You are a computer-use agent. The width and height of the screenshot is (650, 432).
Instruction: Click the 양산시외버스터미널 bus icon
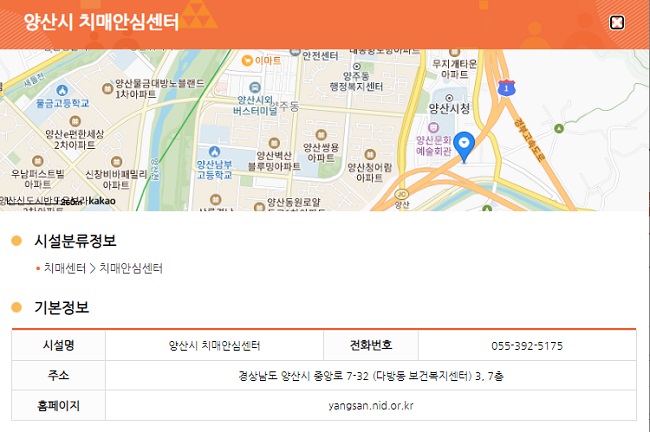pyautogui.click(x=255, y=87)
